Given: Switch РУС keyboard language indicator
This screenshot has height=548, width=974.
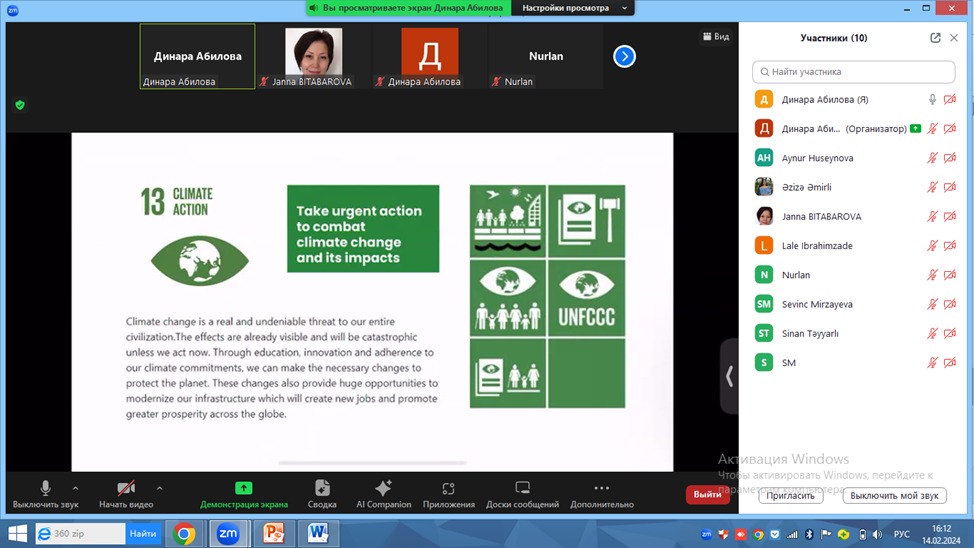Looking at the screenshot, I should point(901,534).
